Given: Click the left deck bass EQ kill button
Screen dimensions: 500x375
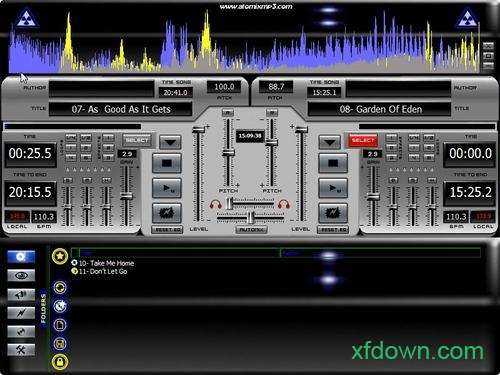Looking at the screenshot, I should tap(68, 180).
